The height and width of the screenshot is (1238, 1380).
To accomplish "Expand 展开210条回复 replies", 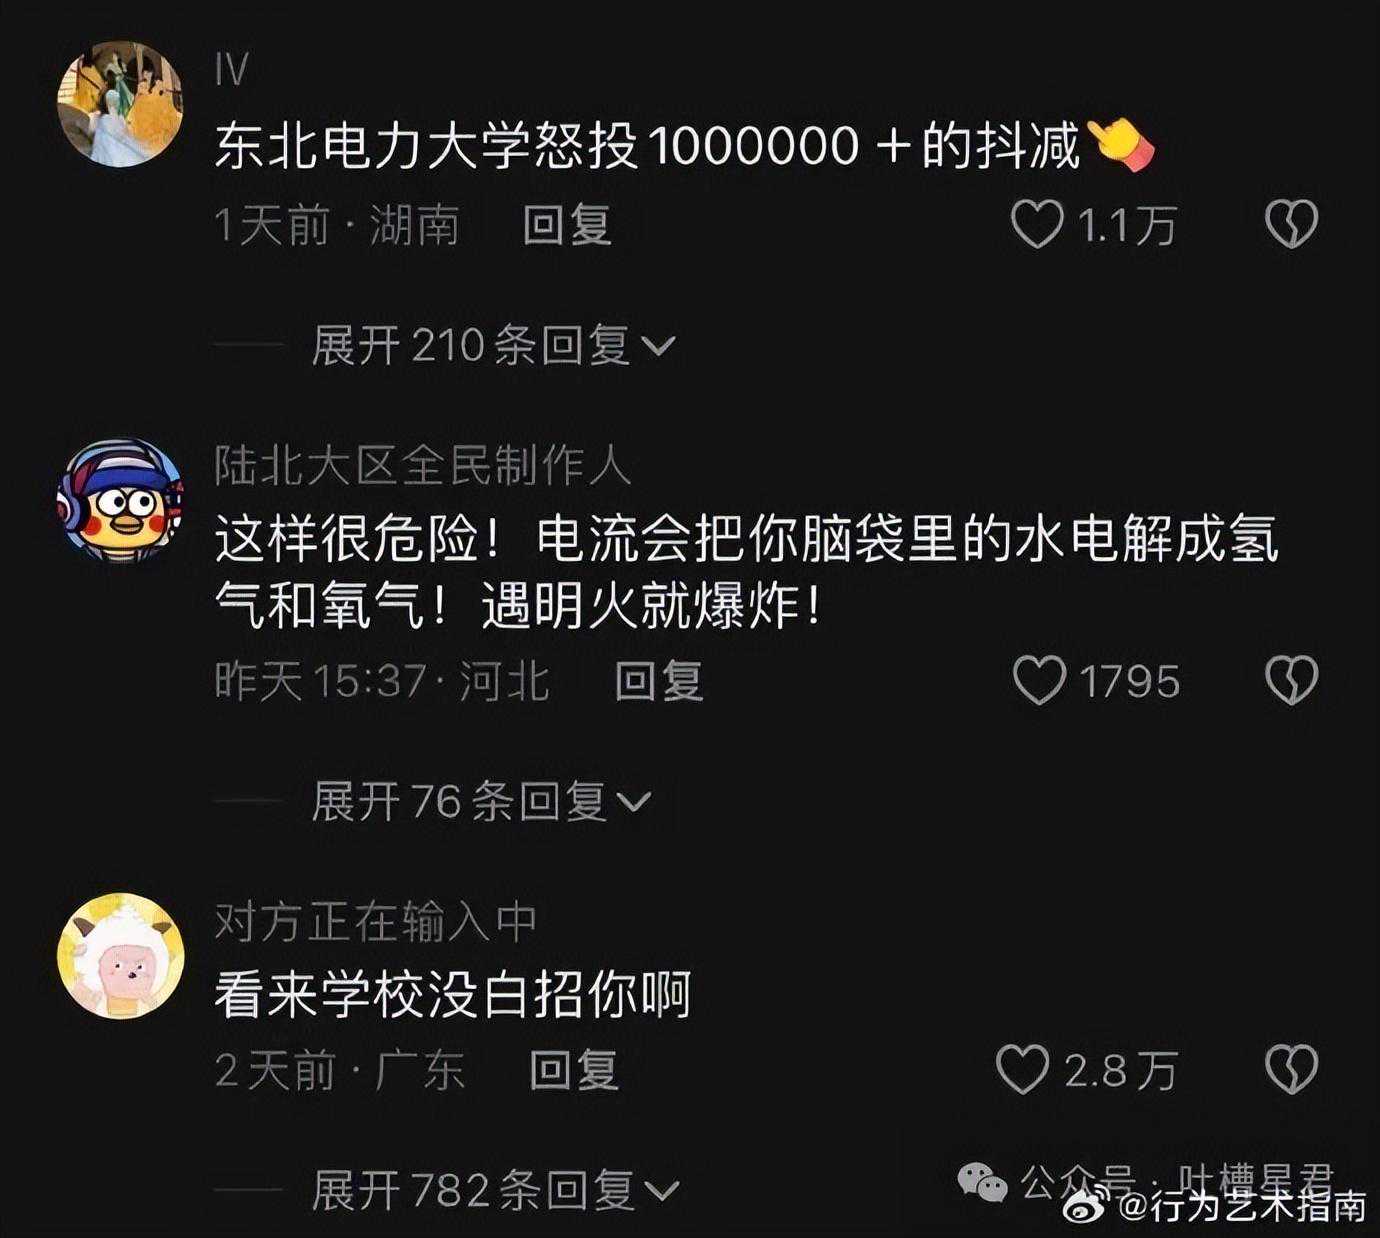I will click(494, 346).
